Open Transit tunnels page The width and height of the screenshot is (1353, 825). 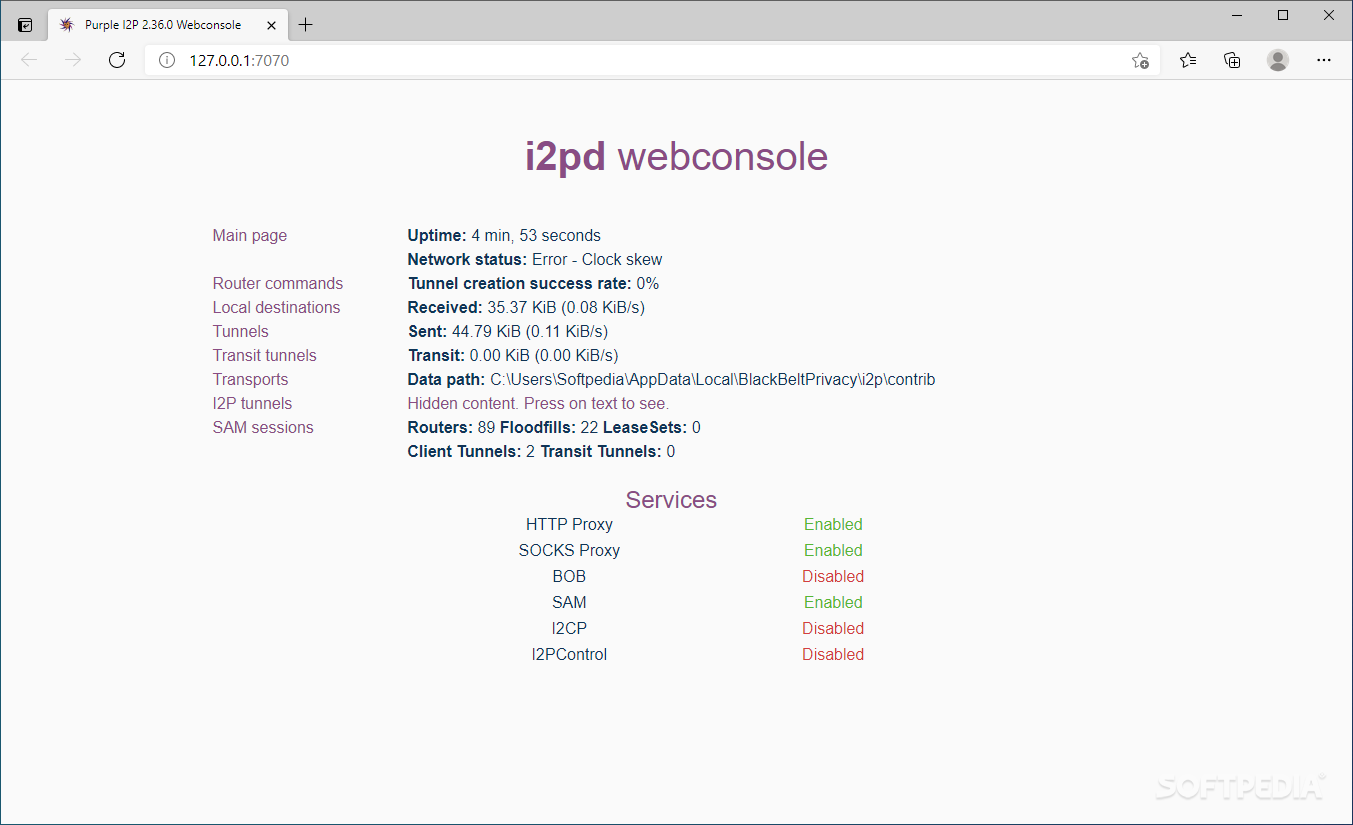pos(265,356)
